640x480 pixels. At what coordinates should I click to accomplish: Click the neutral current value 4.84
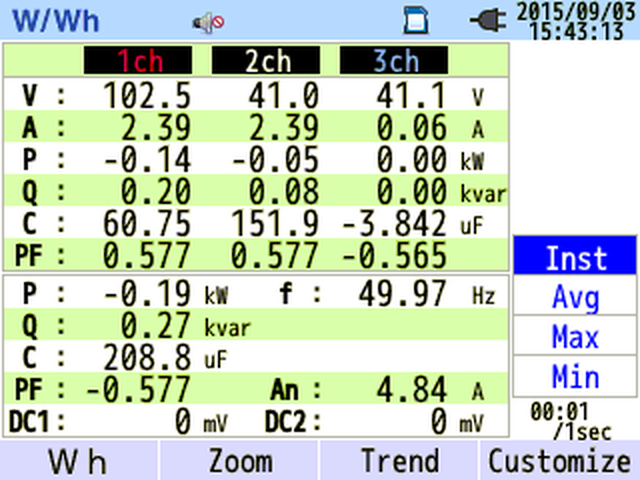(411, 389)
